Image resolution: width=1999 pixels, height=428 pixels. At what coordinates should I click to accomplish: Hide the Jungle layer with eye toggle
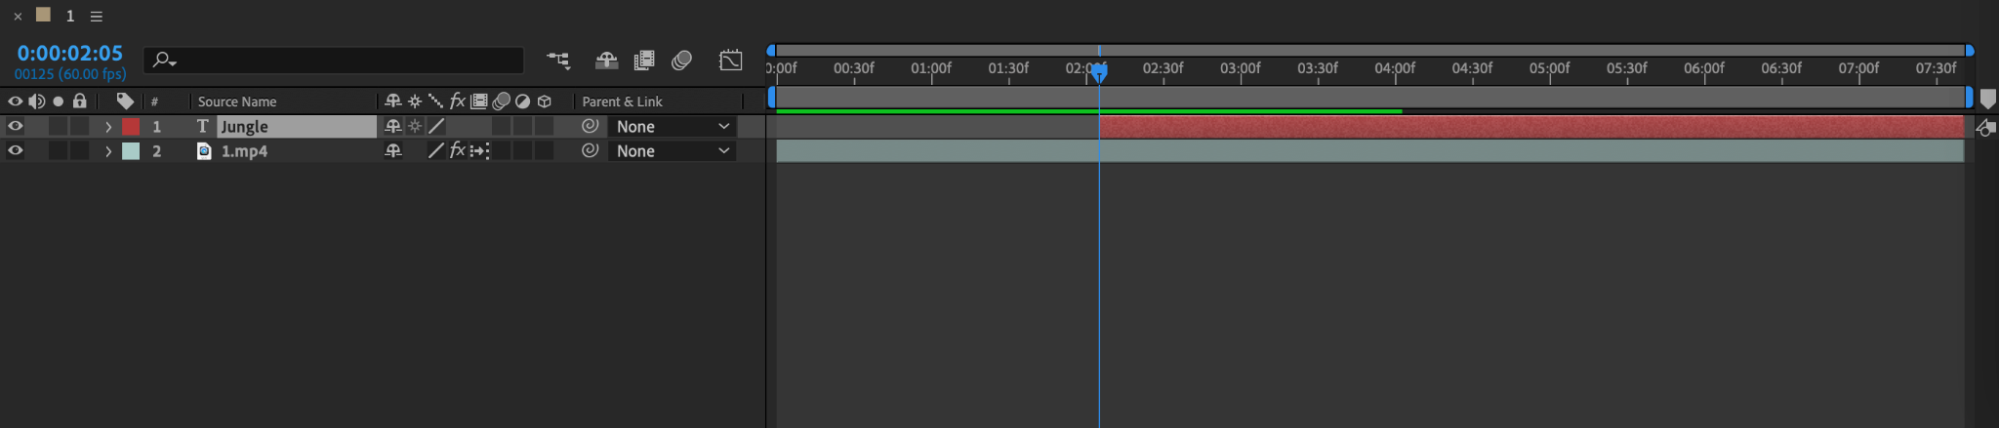[15, 126]
